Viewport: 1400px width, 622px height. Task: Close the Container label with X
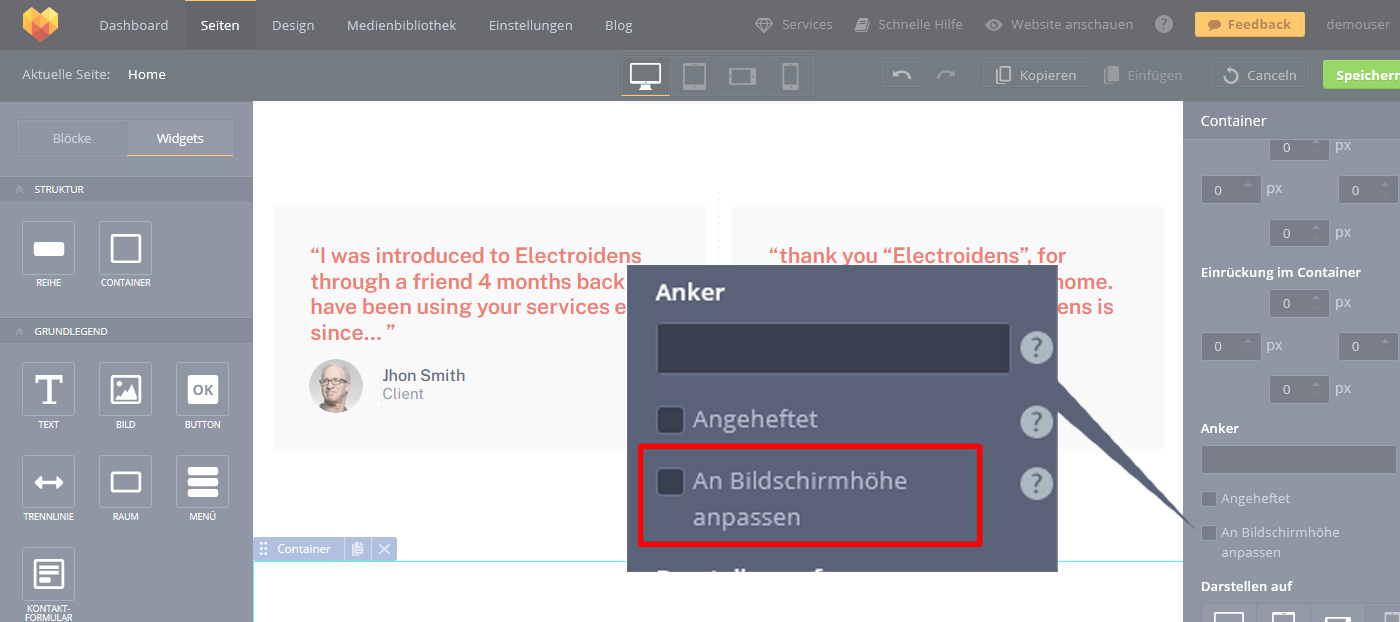point(384,549)
